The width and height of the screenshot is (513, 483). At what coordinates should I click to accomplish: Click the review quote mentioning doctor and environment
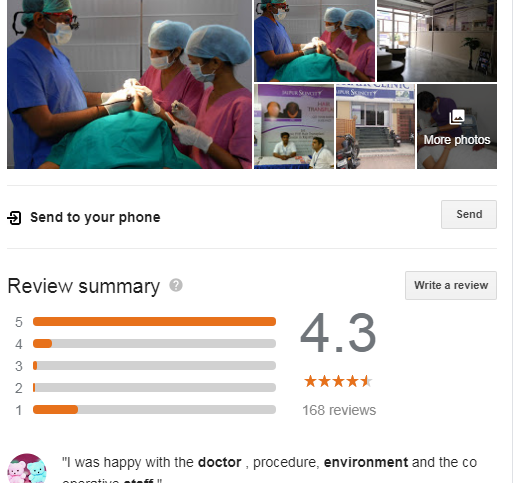pyautogui.click(x=269, y=470)
